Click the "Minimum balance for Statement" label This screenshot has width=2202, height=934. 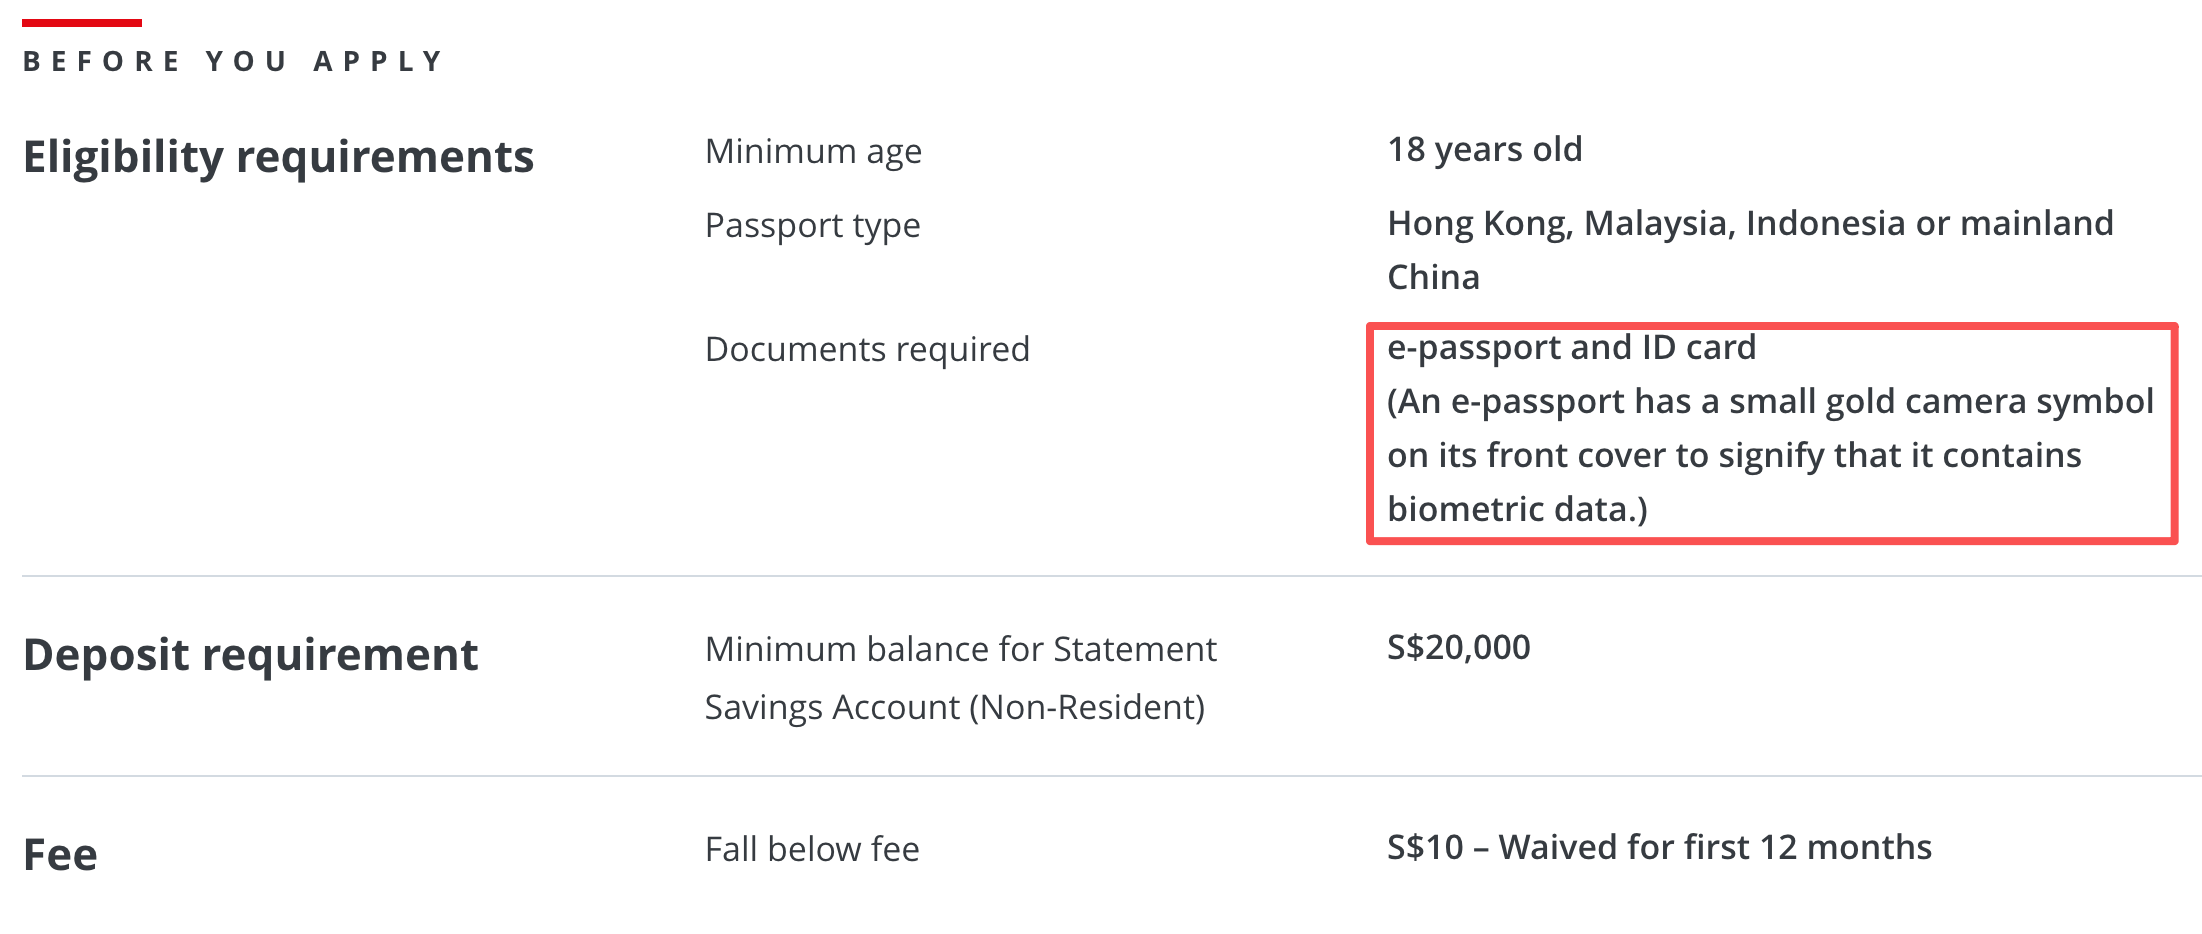click(960, 649)
